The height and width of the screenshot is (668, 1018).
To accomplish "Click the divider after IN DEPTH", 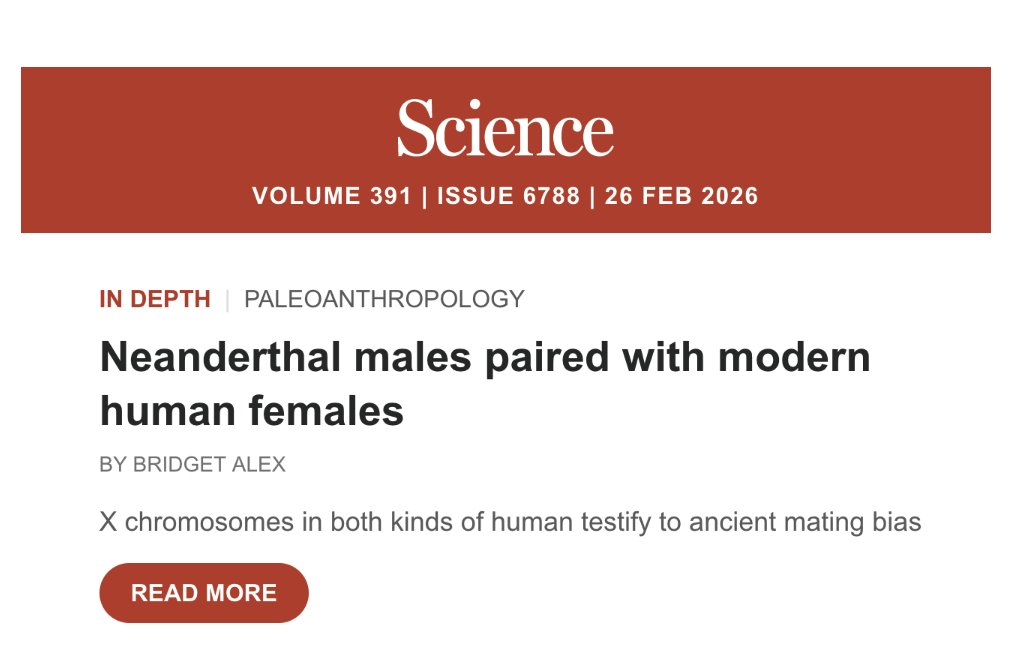I will coord(227,300).
